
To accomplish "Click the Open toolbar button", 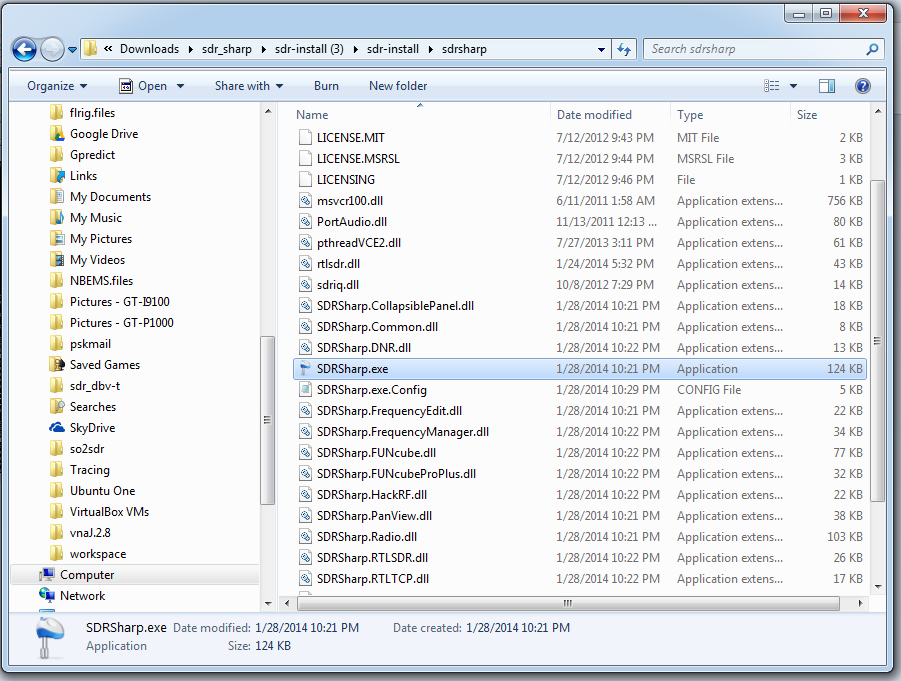I will (143, 86).
